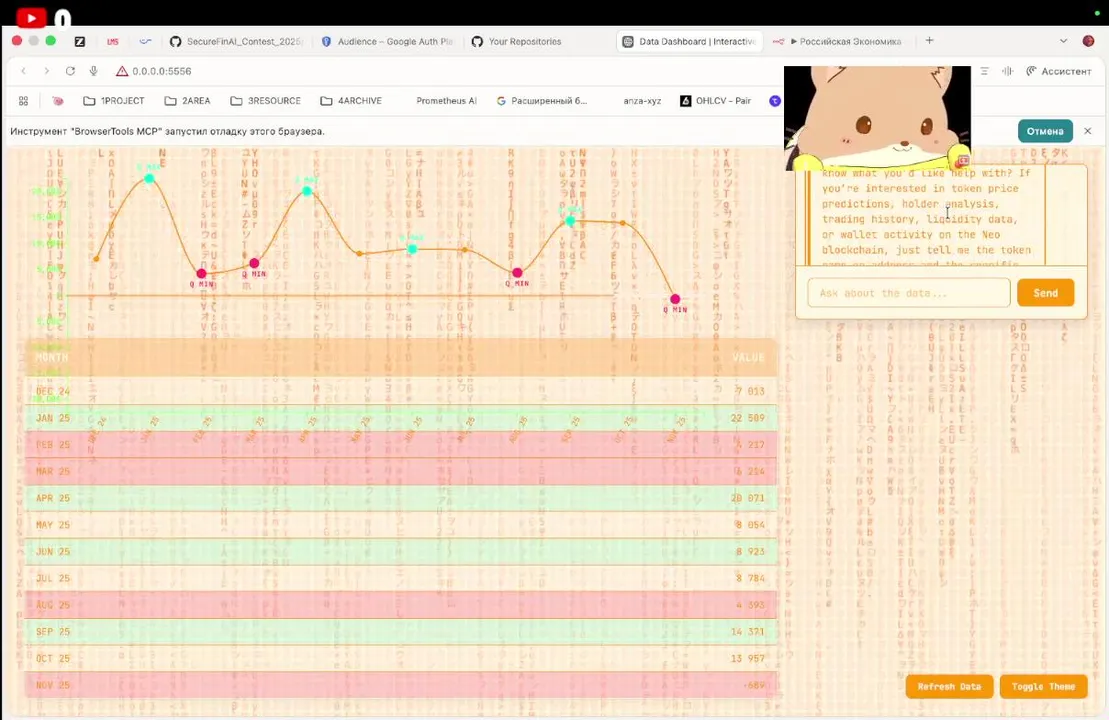Click the VALUE column header
Image resolution: width=1109 pixels, height=720 pixels.
click(748, 357)
